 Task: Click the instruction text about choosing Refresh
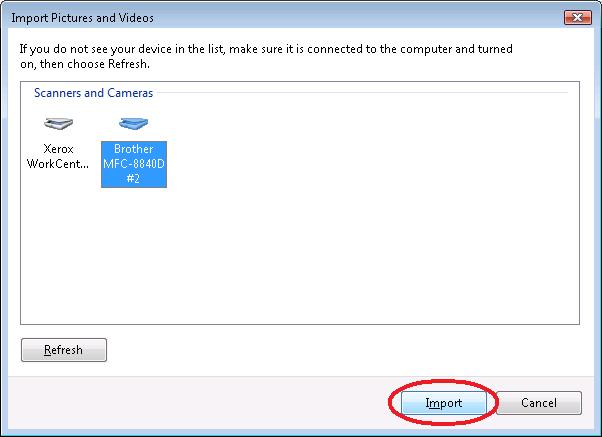point(266,56)
